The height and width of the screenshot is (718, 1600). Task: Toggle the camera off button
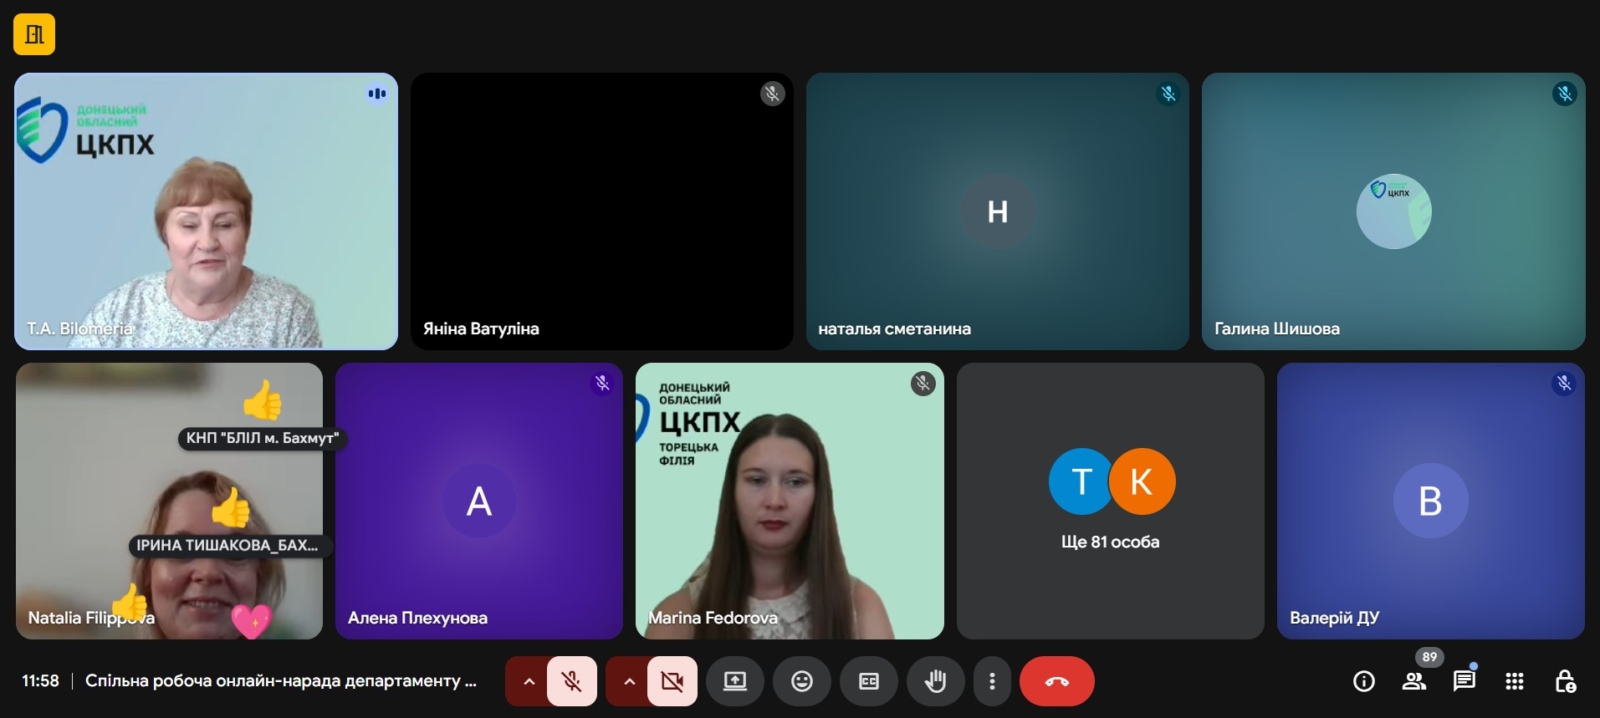(x=672, y=681)
